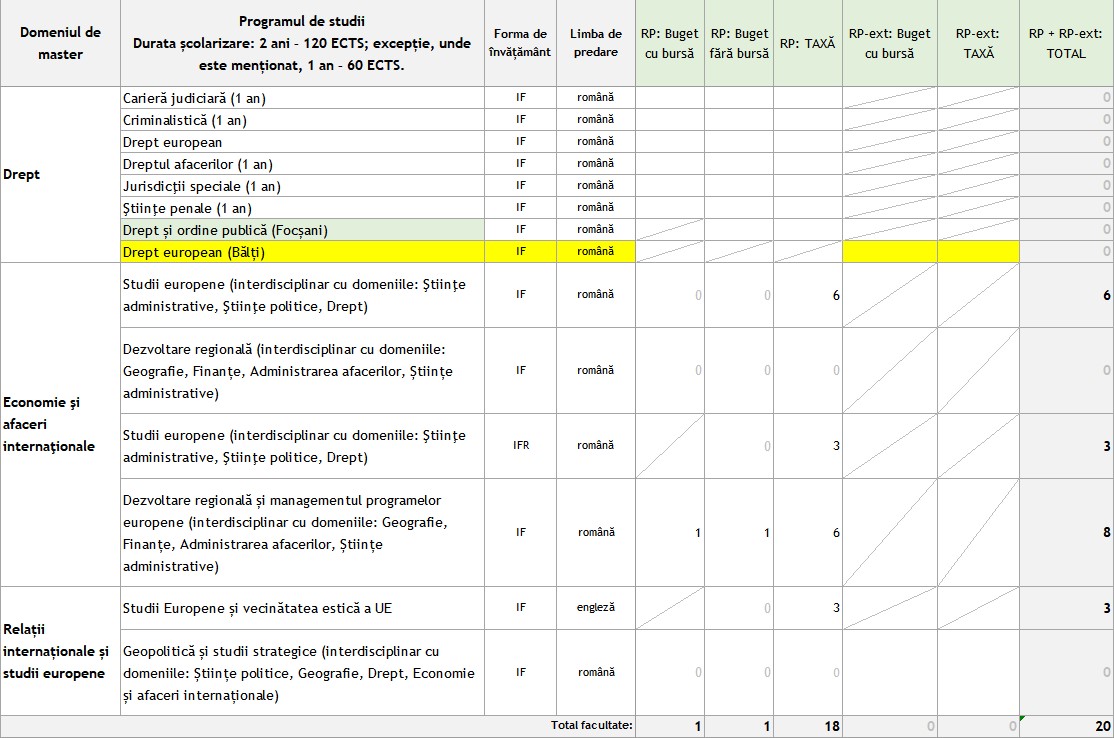Click Total facultate value under RP: Buget fără bursă
Viewport: 1114px width, 738px height.
[x=739, y=727]
